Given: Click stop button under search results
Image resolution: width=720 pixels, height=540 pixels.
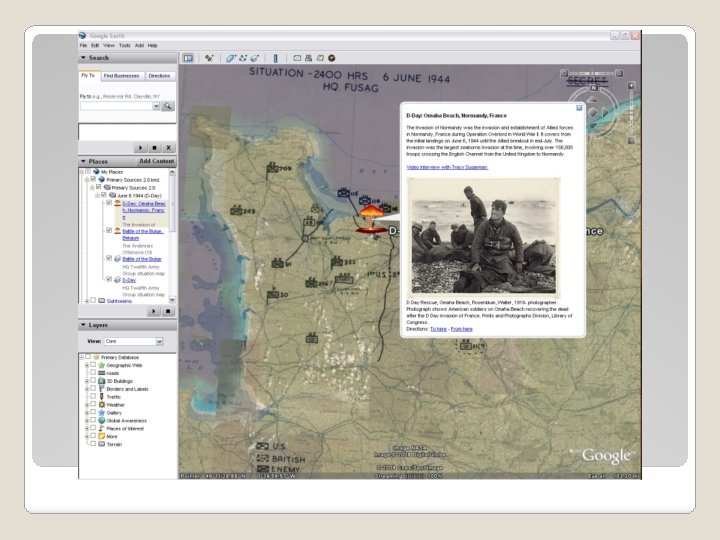Looking at the screenshot, I should pyautogui.click(x=155, y=148).
